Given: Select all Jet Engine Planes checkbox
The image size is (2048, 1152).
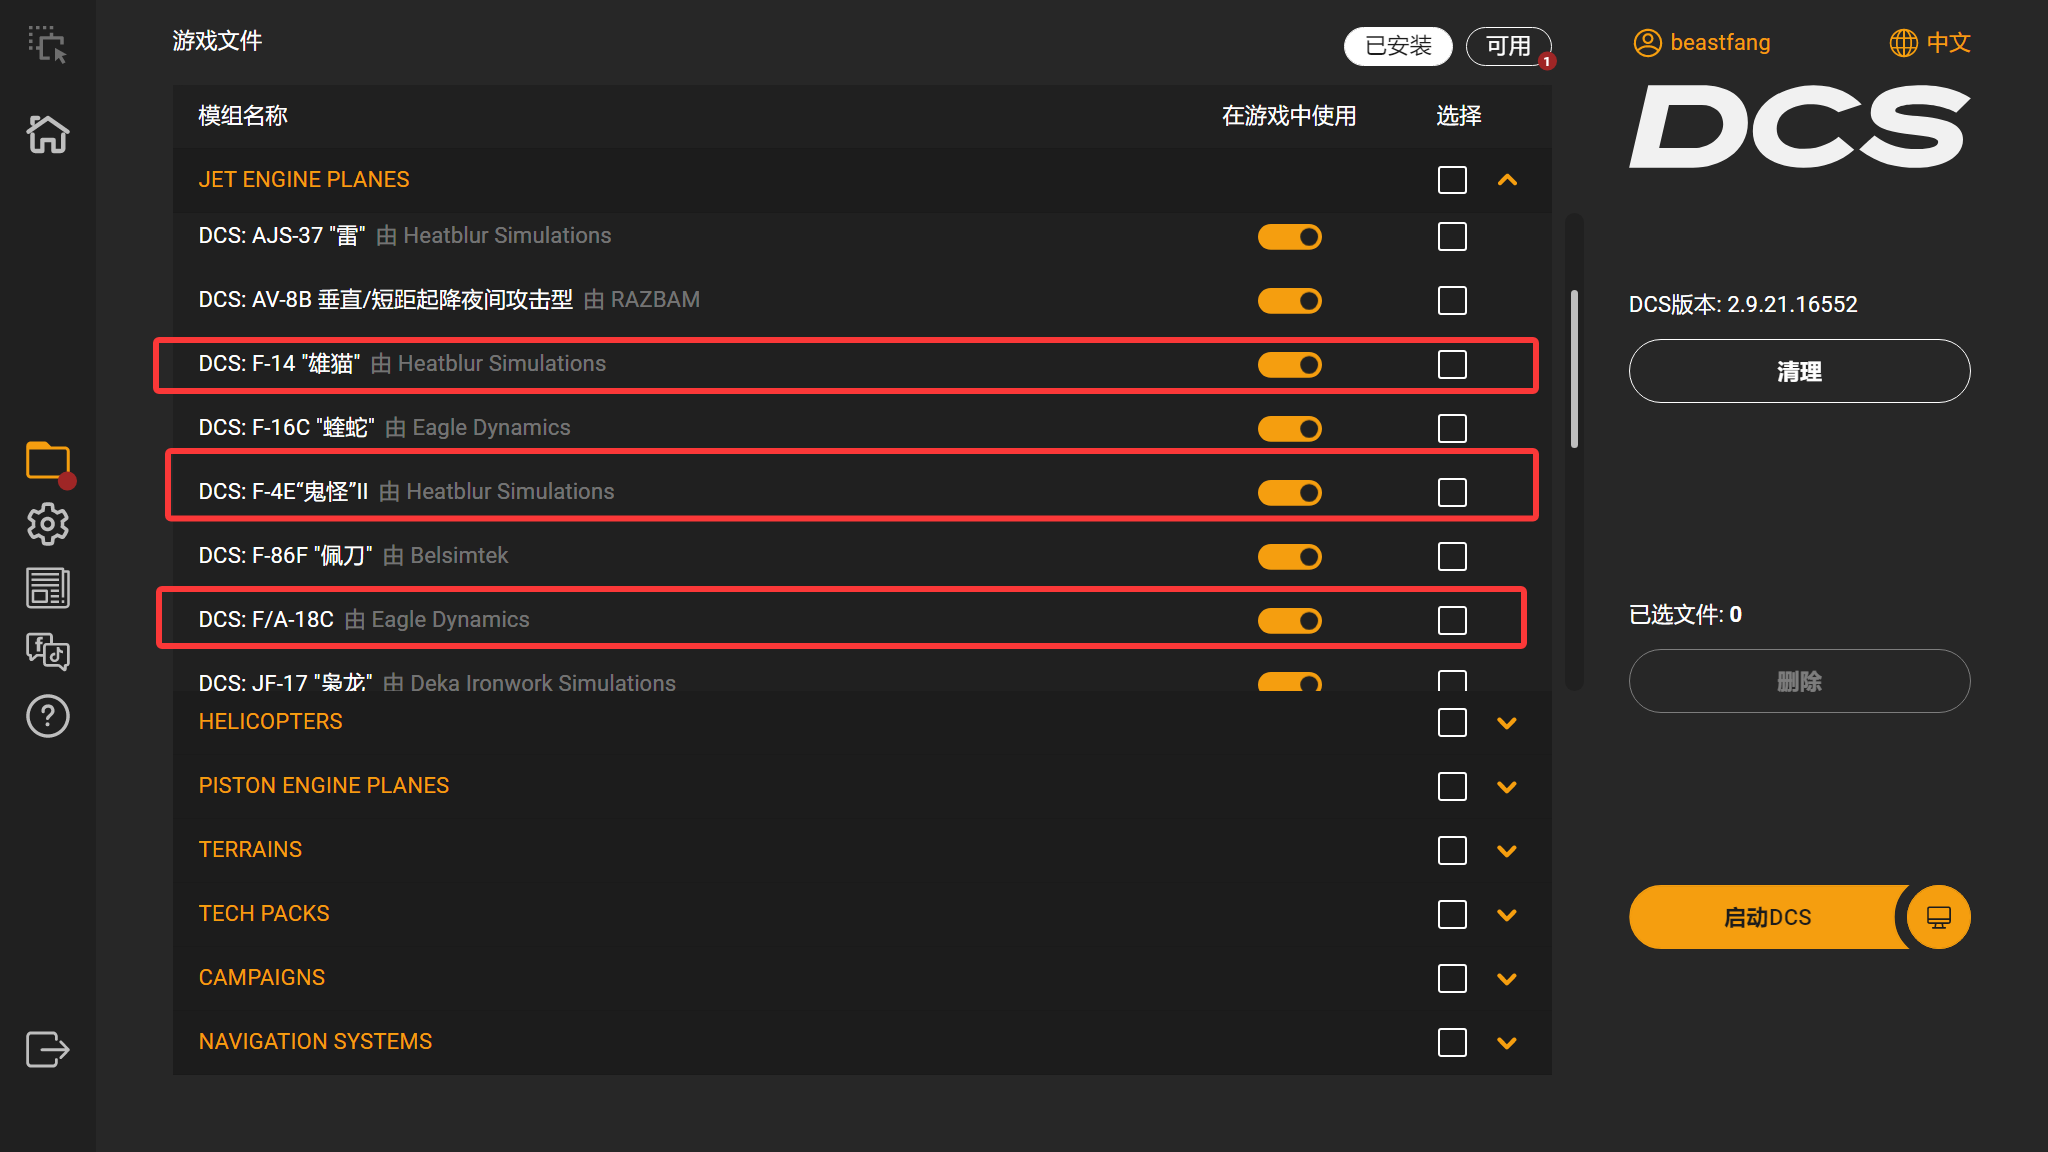Looking at the screenshot, I should [x=1452, y=180].
